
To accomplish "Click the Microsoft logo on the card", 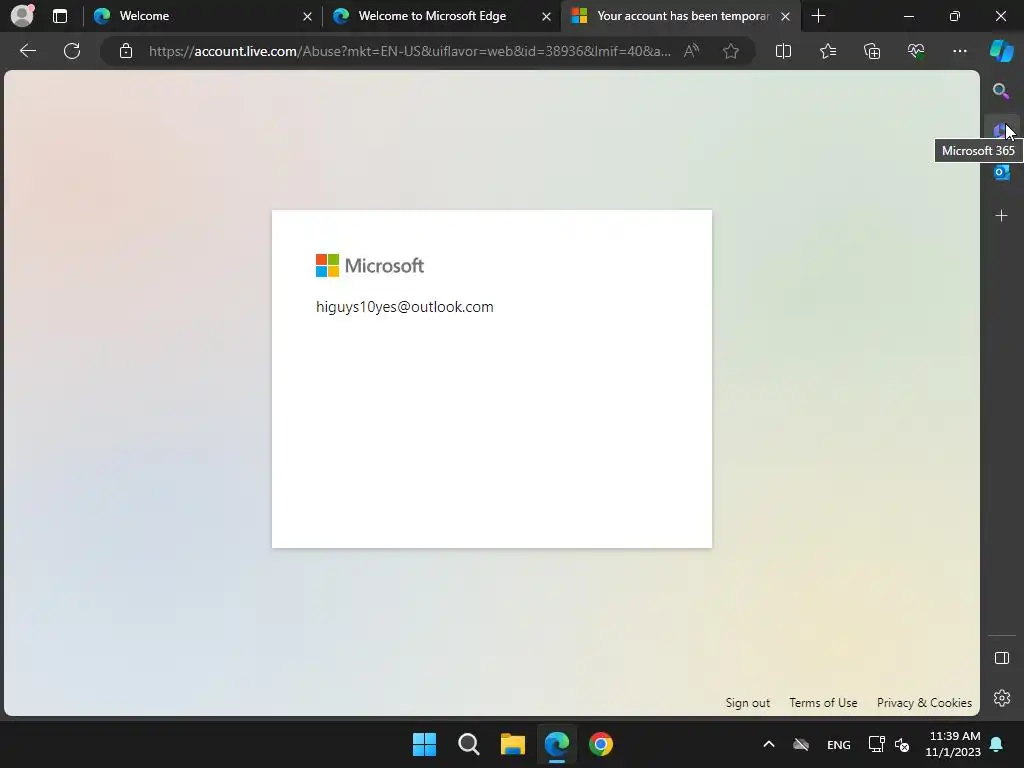I will coord(370,266).
